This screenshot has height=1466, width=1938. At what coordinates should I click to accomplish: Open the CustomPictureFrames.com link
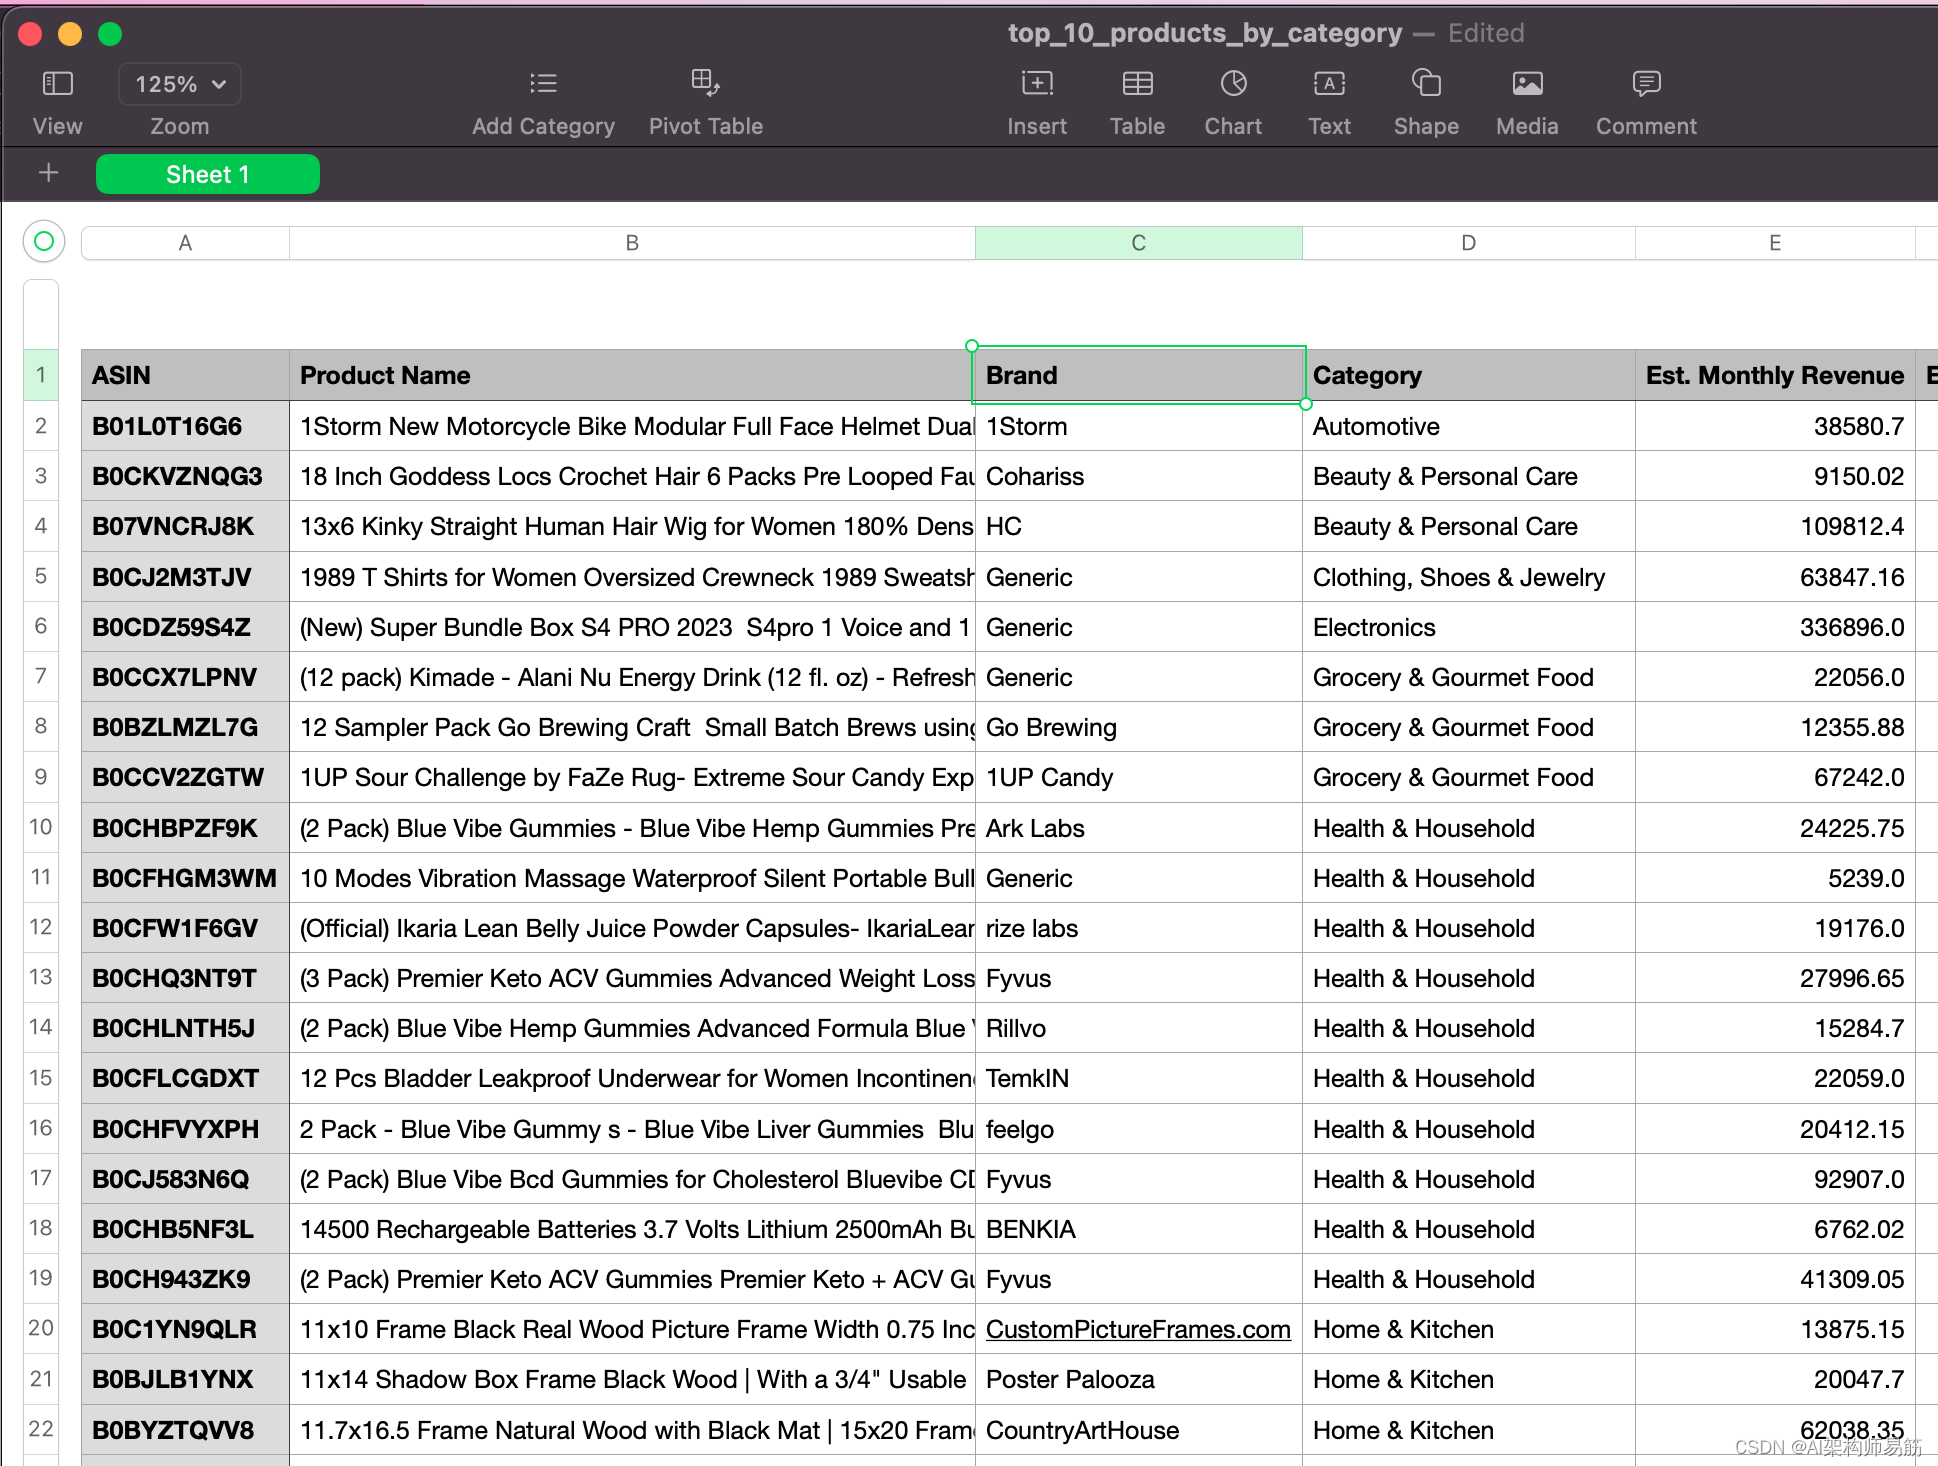pos(1138,1329)
